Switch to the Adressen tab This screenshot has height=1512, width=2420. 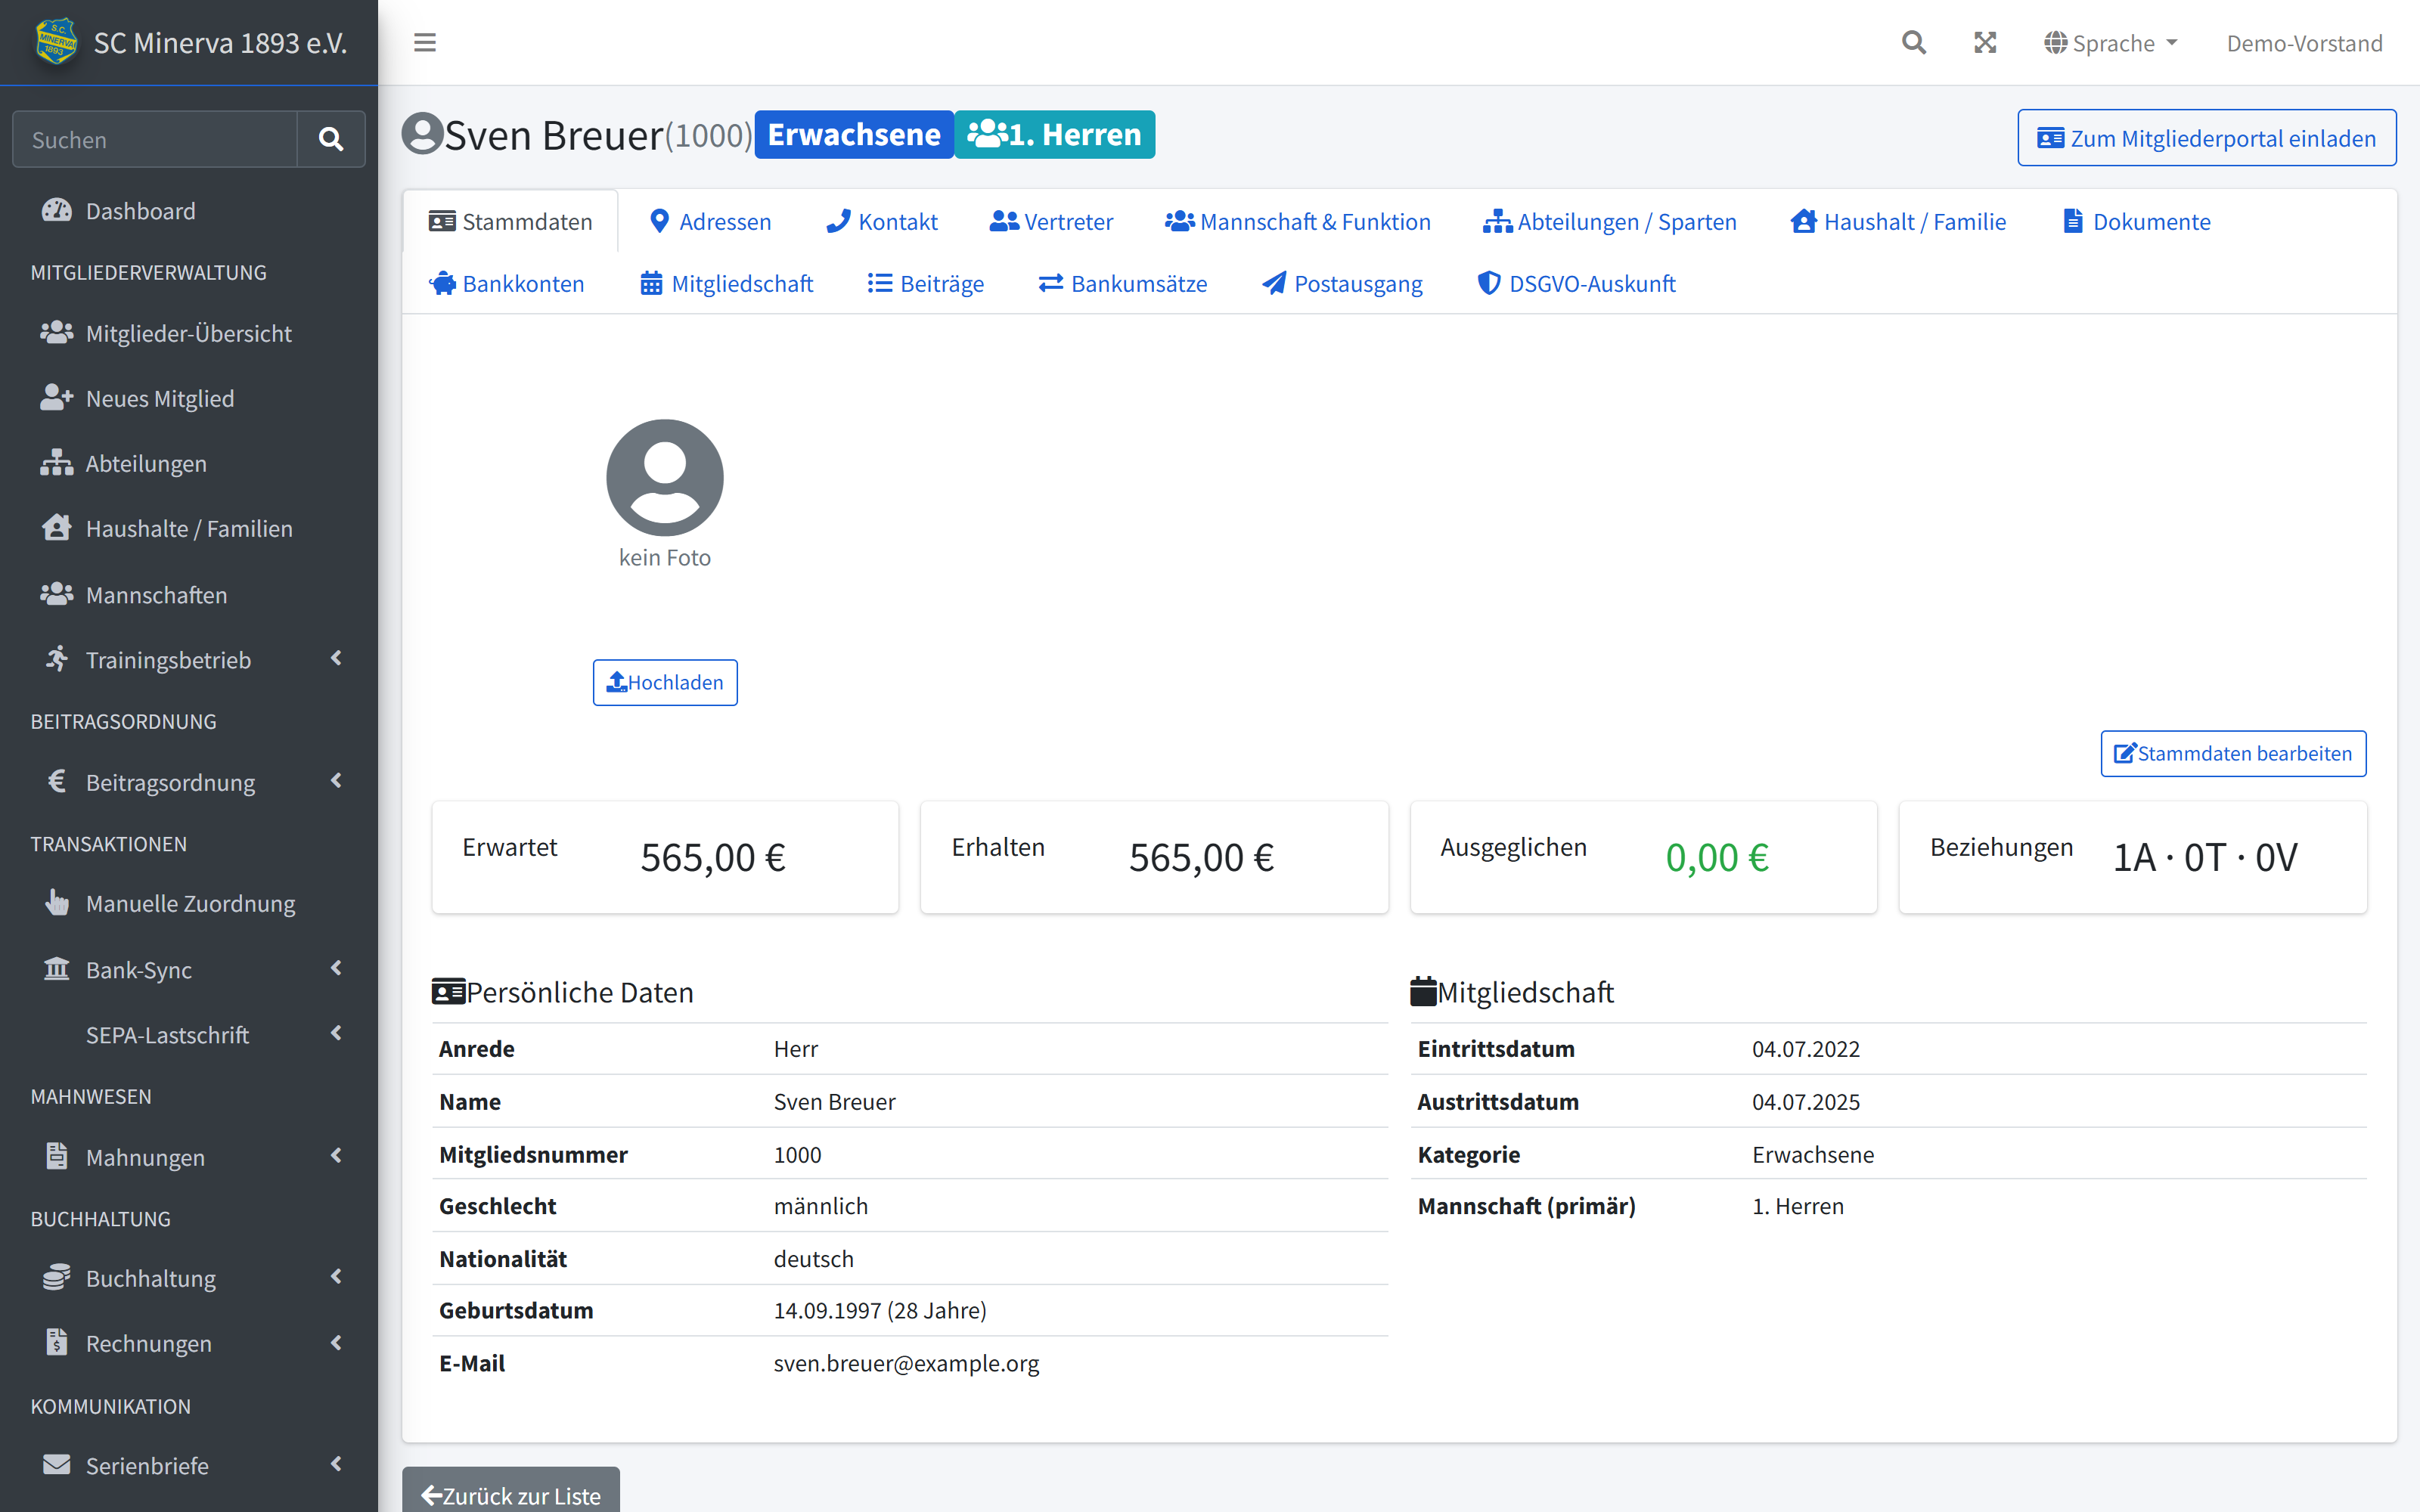[710, 221]
